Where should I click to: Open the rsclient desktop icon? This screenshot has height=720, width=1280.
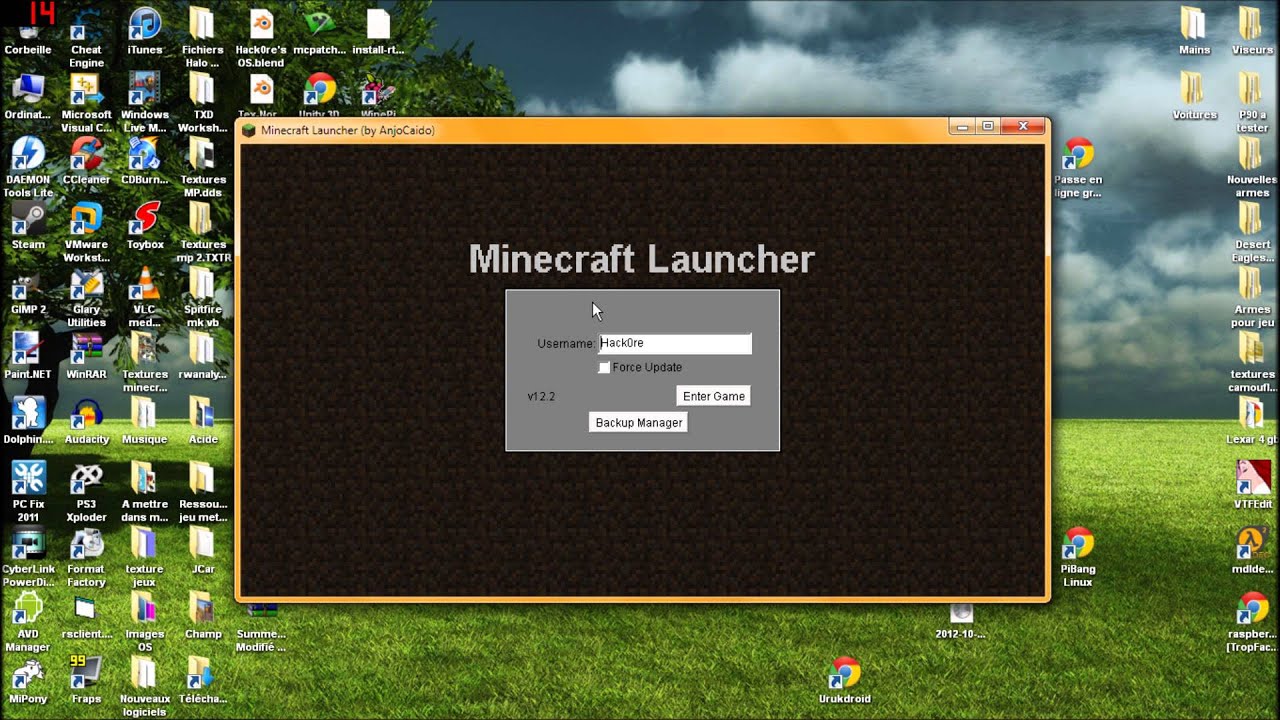point(86,615)
